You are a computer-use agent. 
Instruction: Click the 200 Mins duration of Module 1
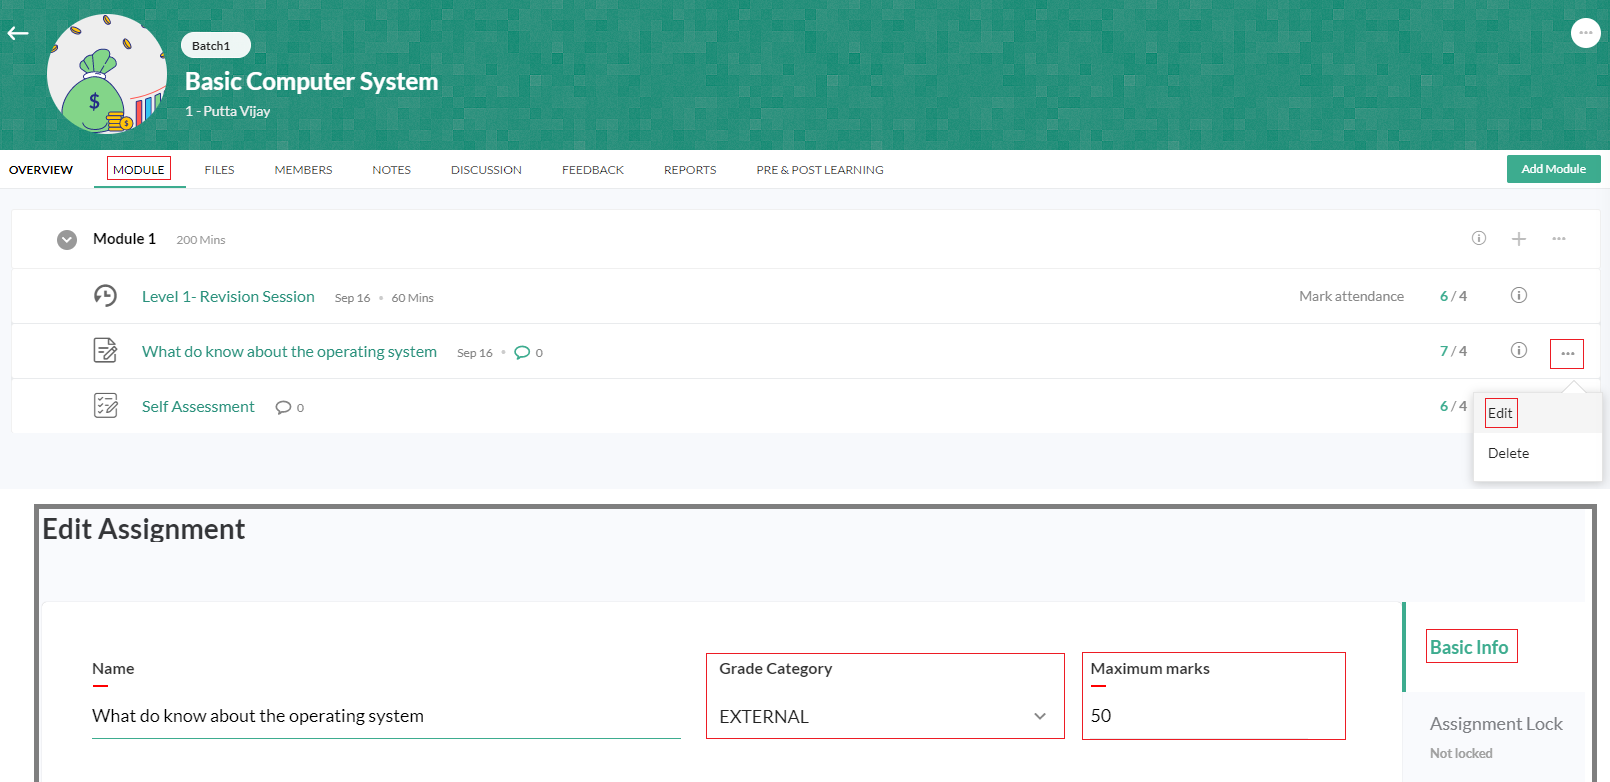tap(201, 240)
